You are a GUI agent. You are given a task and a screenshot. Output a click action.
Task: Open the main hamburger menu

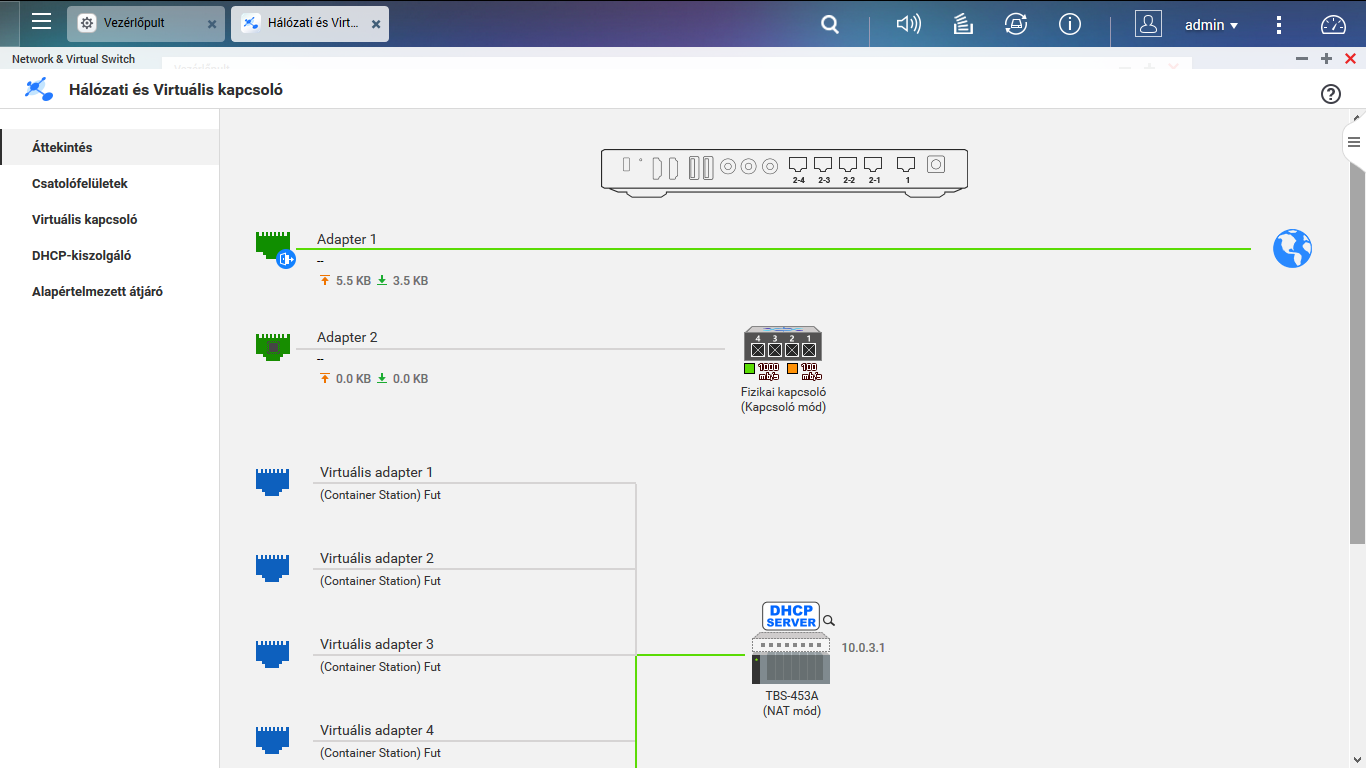[41, 22]
